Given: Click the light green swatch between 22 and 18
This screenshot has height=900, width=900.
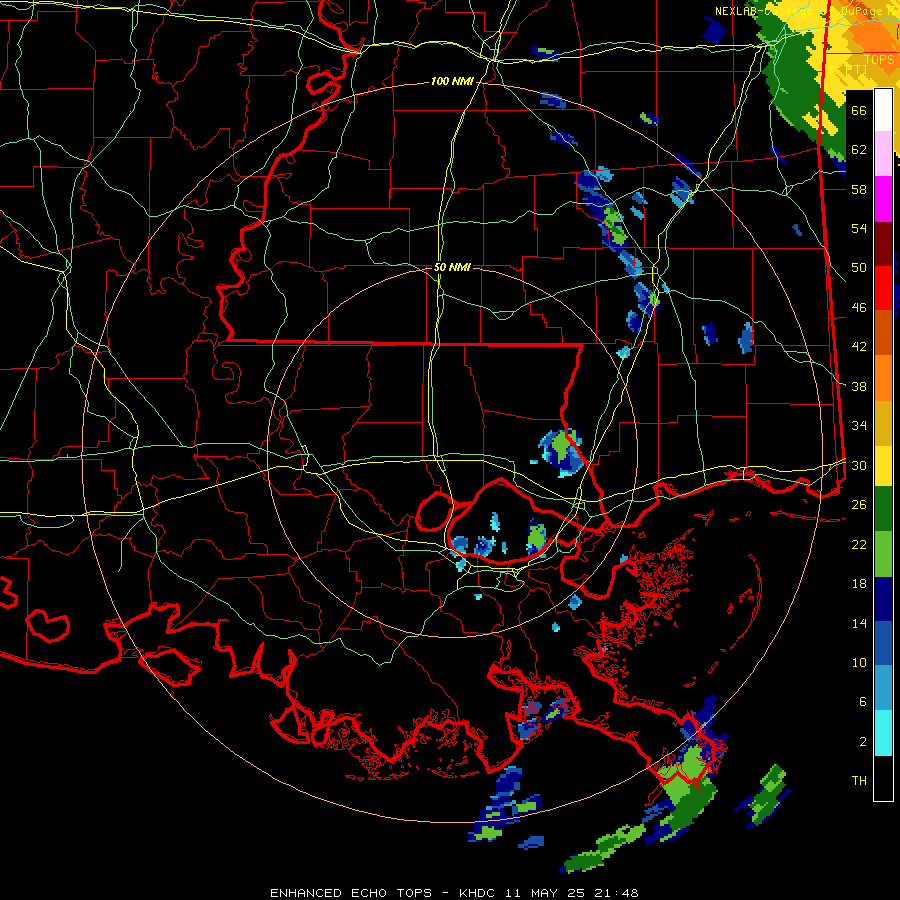Looking at the screenshot, I should coord(883,554).
